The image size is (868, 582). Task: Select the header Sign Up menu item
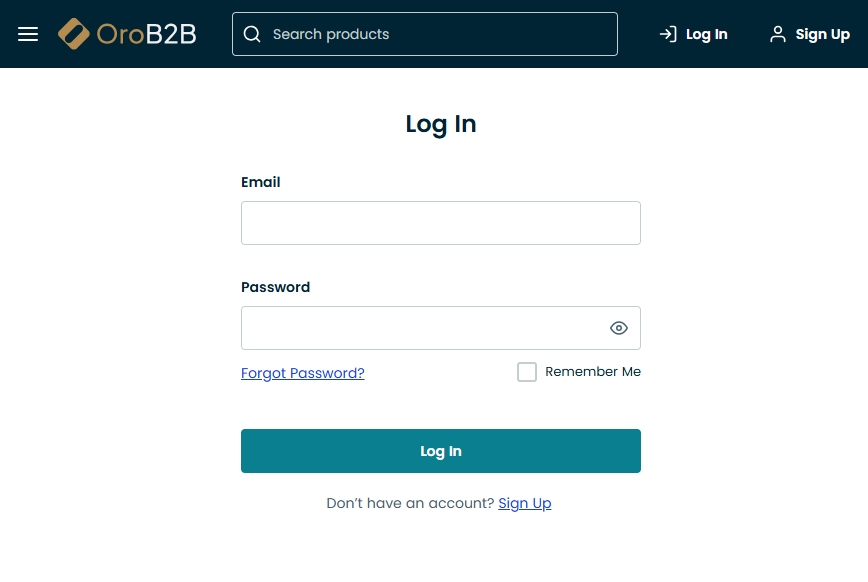(822, 34)
